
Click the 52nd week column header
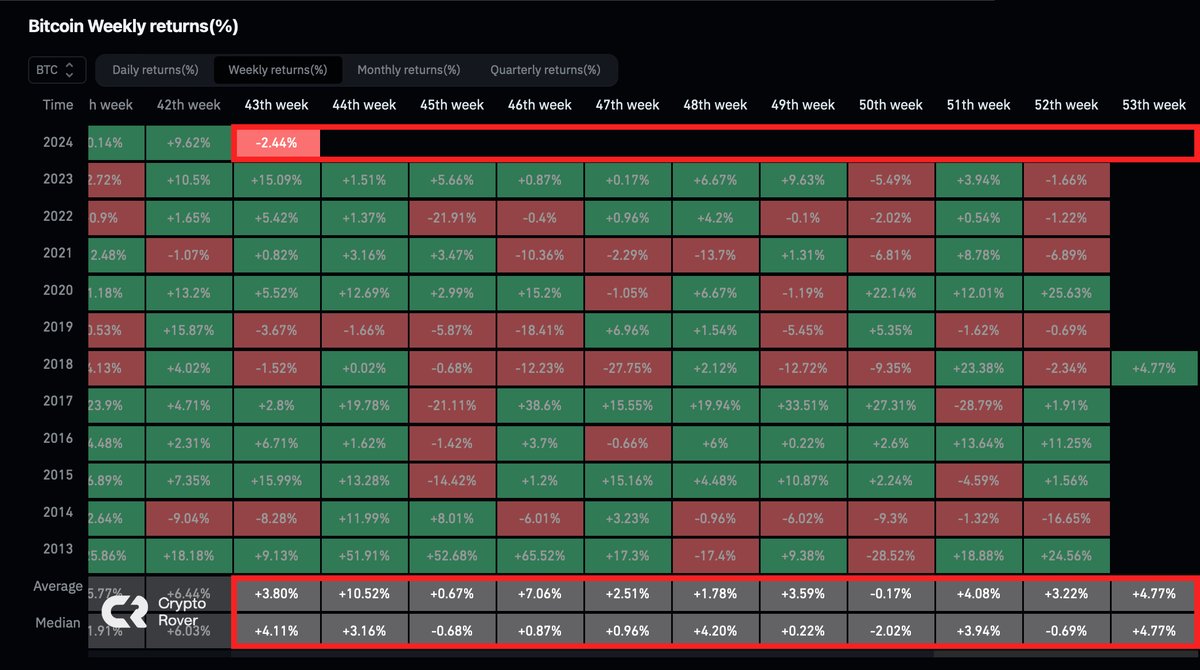coord(1066,105)
